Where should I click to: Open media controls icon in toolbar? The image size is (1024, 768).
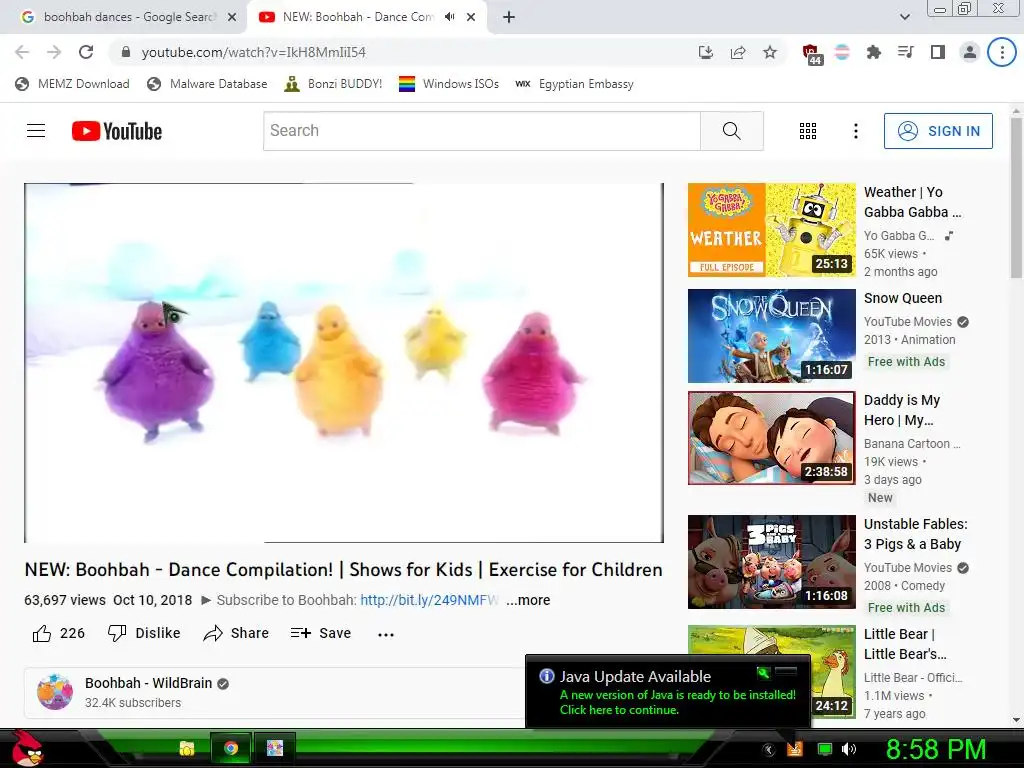(905, 52)
